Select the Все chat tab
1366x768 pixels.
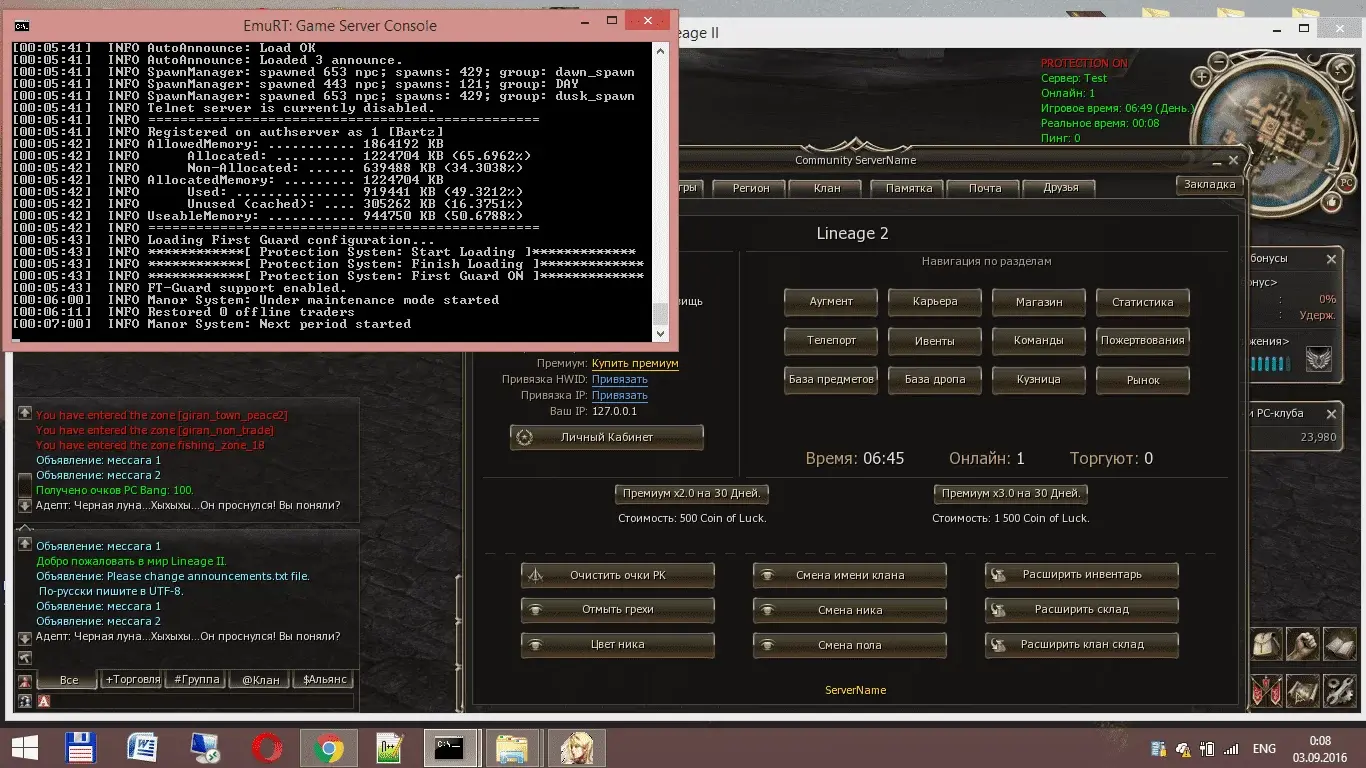tap(69, 679)
